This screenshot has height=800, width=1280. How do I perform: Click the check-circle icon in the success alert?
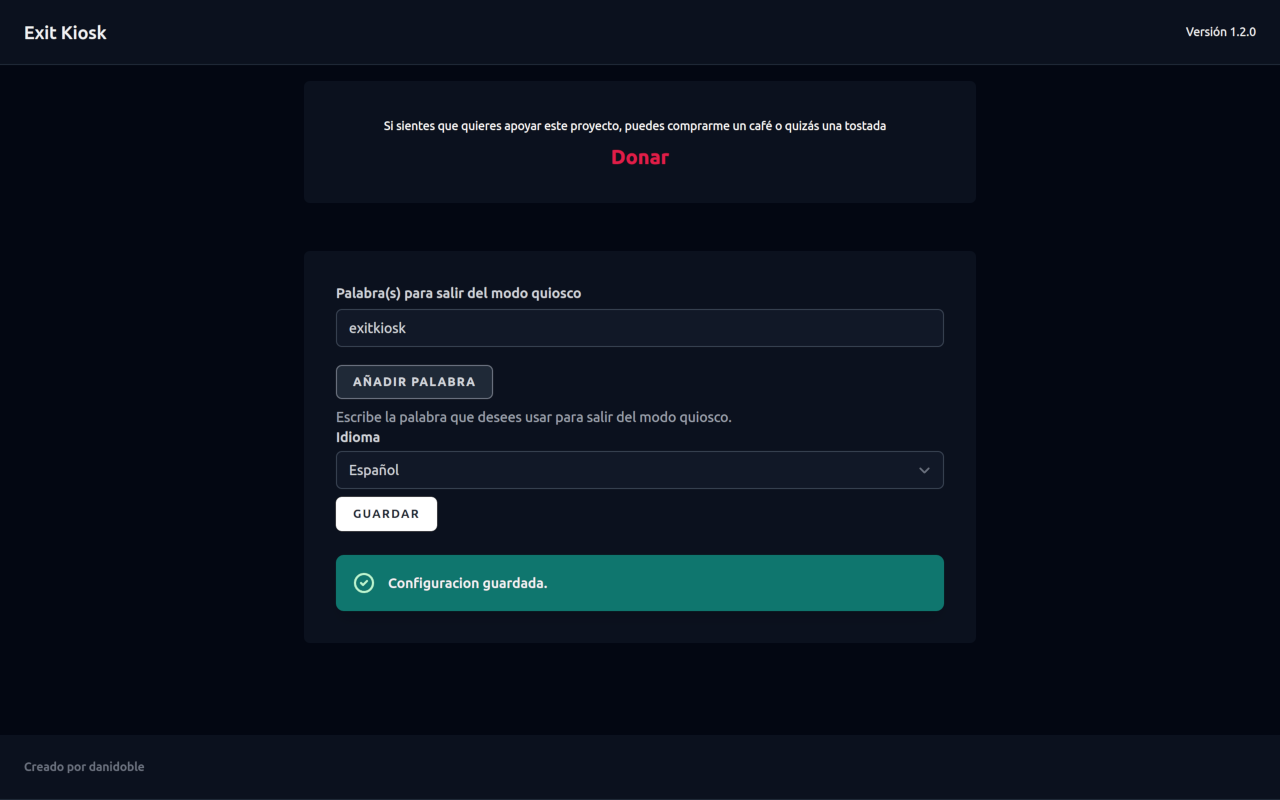tap(364, 583)
